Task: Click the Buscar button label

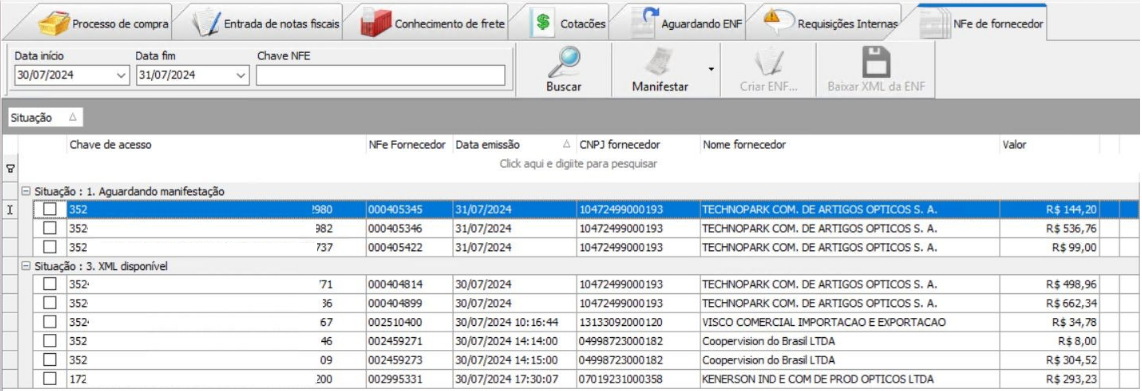Action: click(564, 87)
